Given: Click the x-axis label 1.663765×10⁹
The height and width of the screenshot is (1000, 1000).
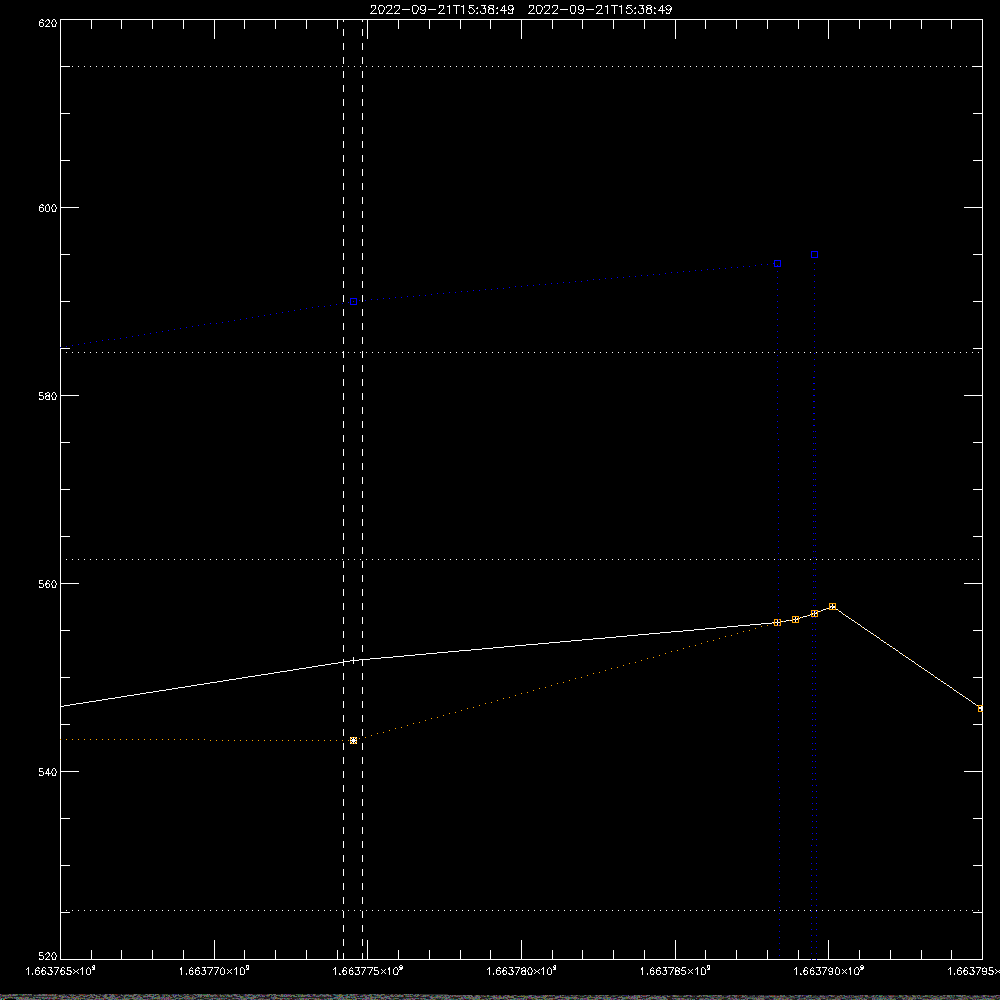Looking at the screenshot, I should coord(61,971).
